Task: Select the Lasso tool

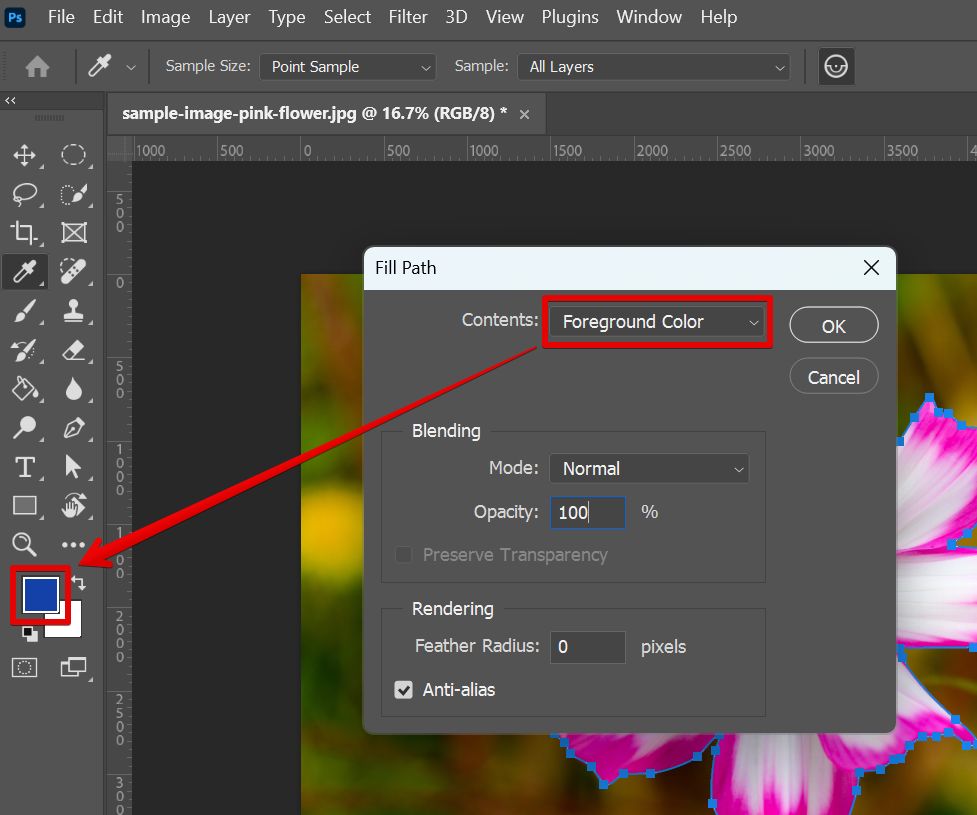Action: coord(24,194)
